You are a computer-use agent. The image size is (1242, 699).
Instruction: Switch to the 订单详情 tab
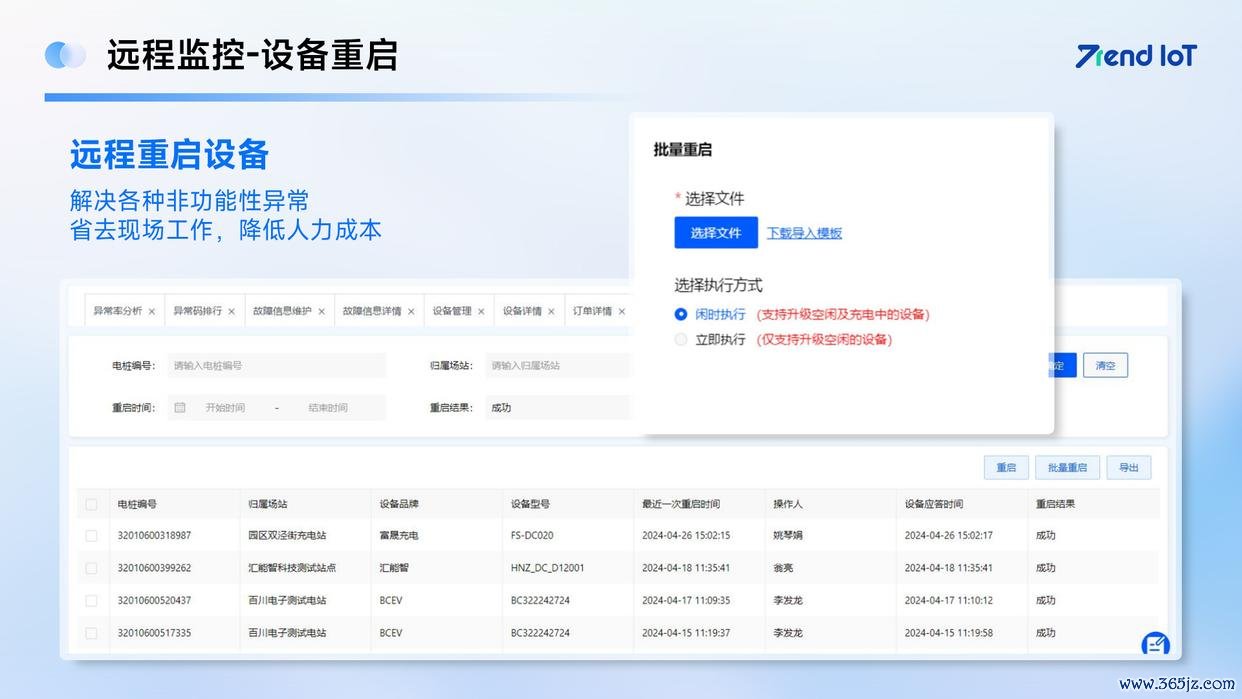(x=592, y=312)
